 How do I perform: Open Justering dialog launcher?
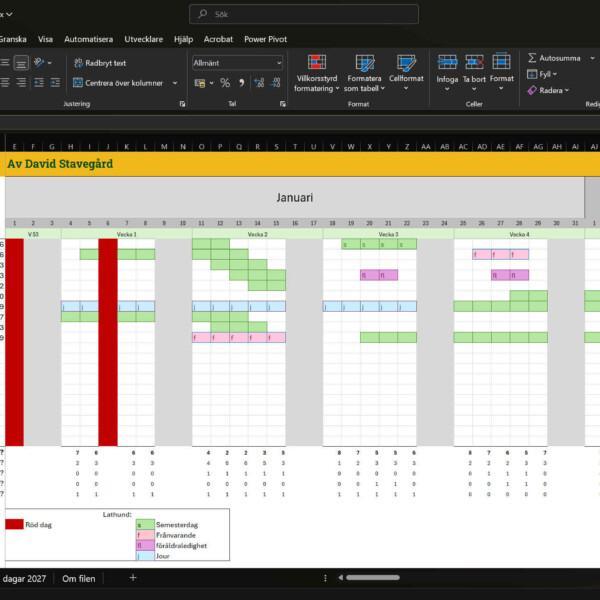coord(183,104)
